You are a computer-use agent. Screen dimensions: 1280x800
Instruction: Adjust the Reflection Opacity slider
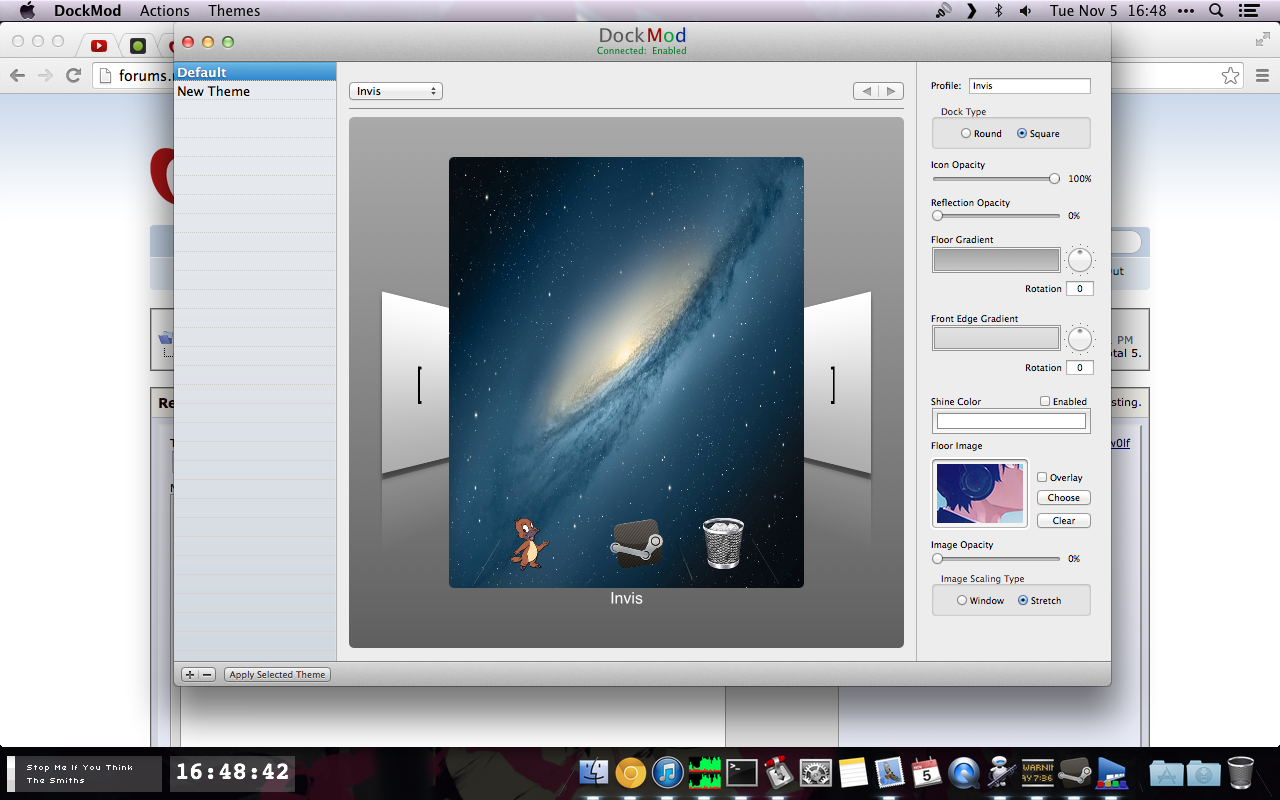click(x=996, y=215)
